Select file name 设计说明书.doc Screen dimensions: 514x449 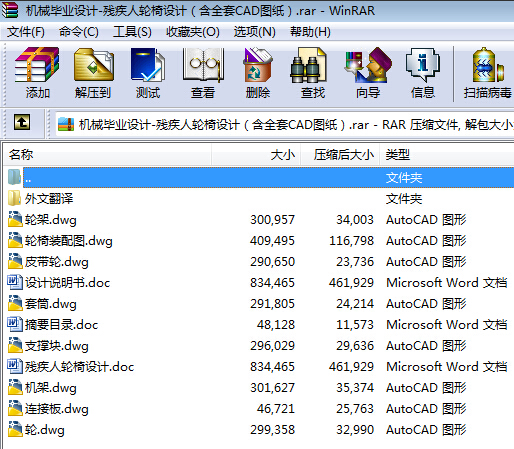pos(67,283)
